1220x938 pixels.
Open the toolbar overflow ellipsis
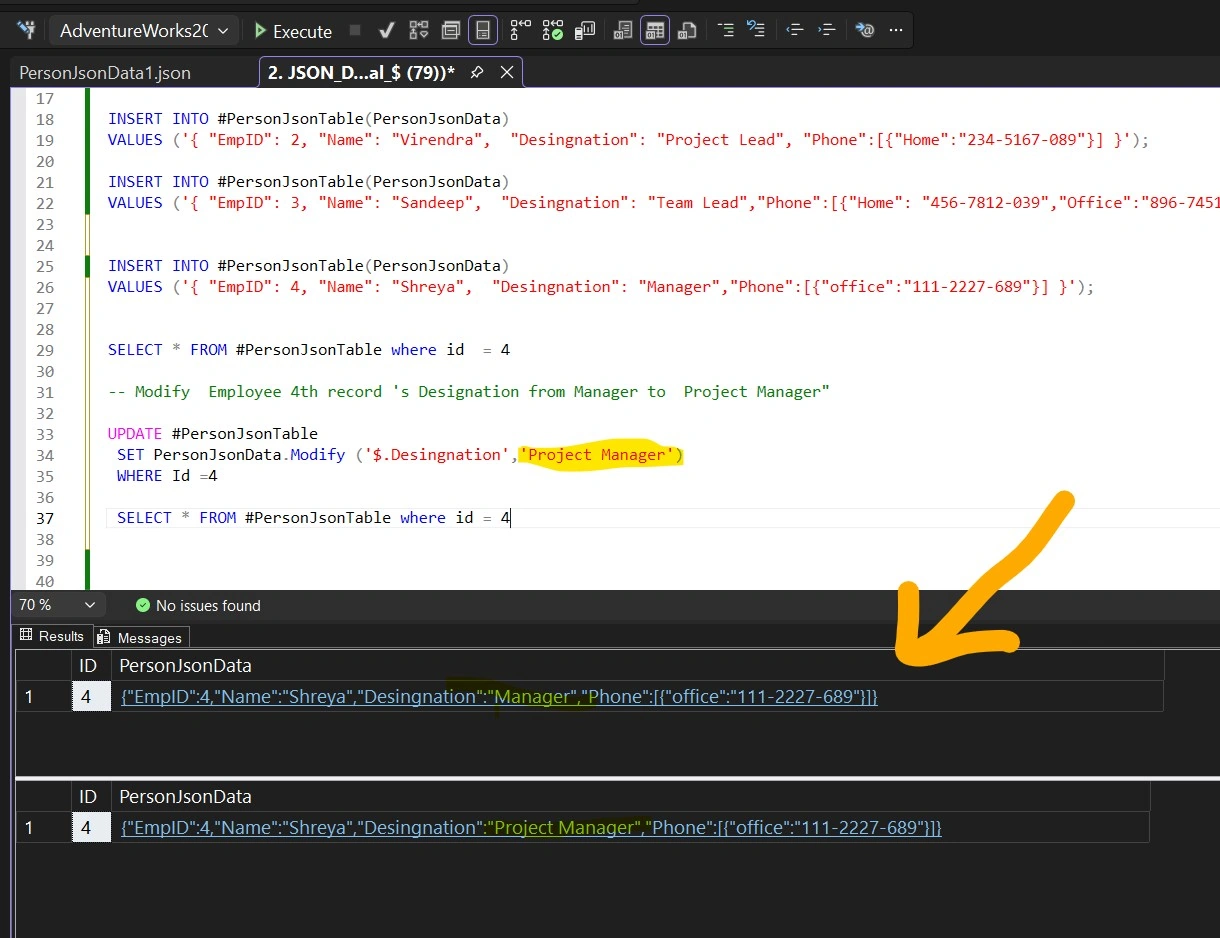[x=896, y=31]
